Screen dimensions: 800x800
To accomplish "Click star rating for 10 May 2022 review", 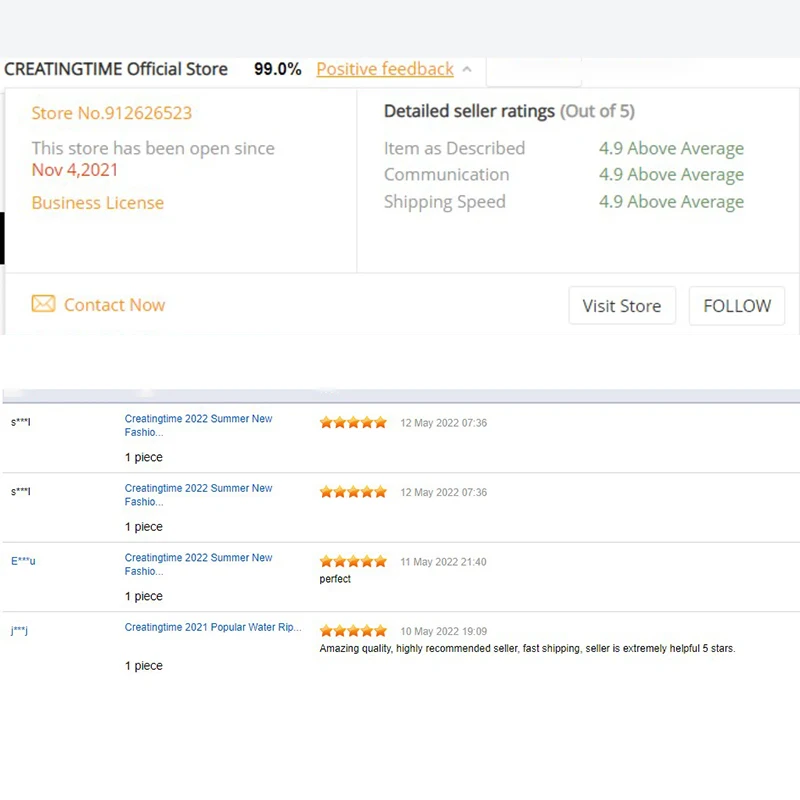I will click(353, 631).
